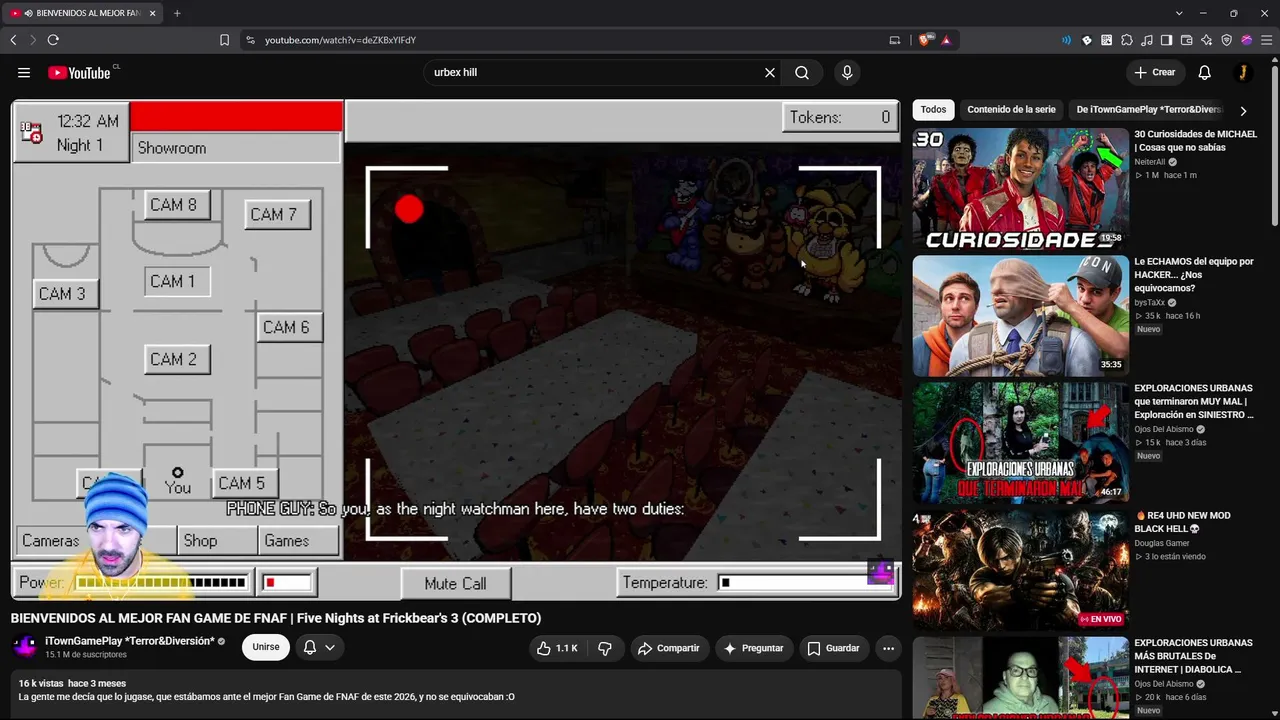Click the Compartir share button
The width and height of the screenshot is (1280, 720).
(x=669, y=648)
